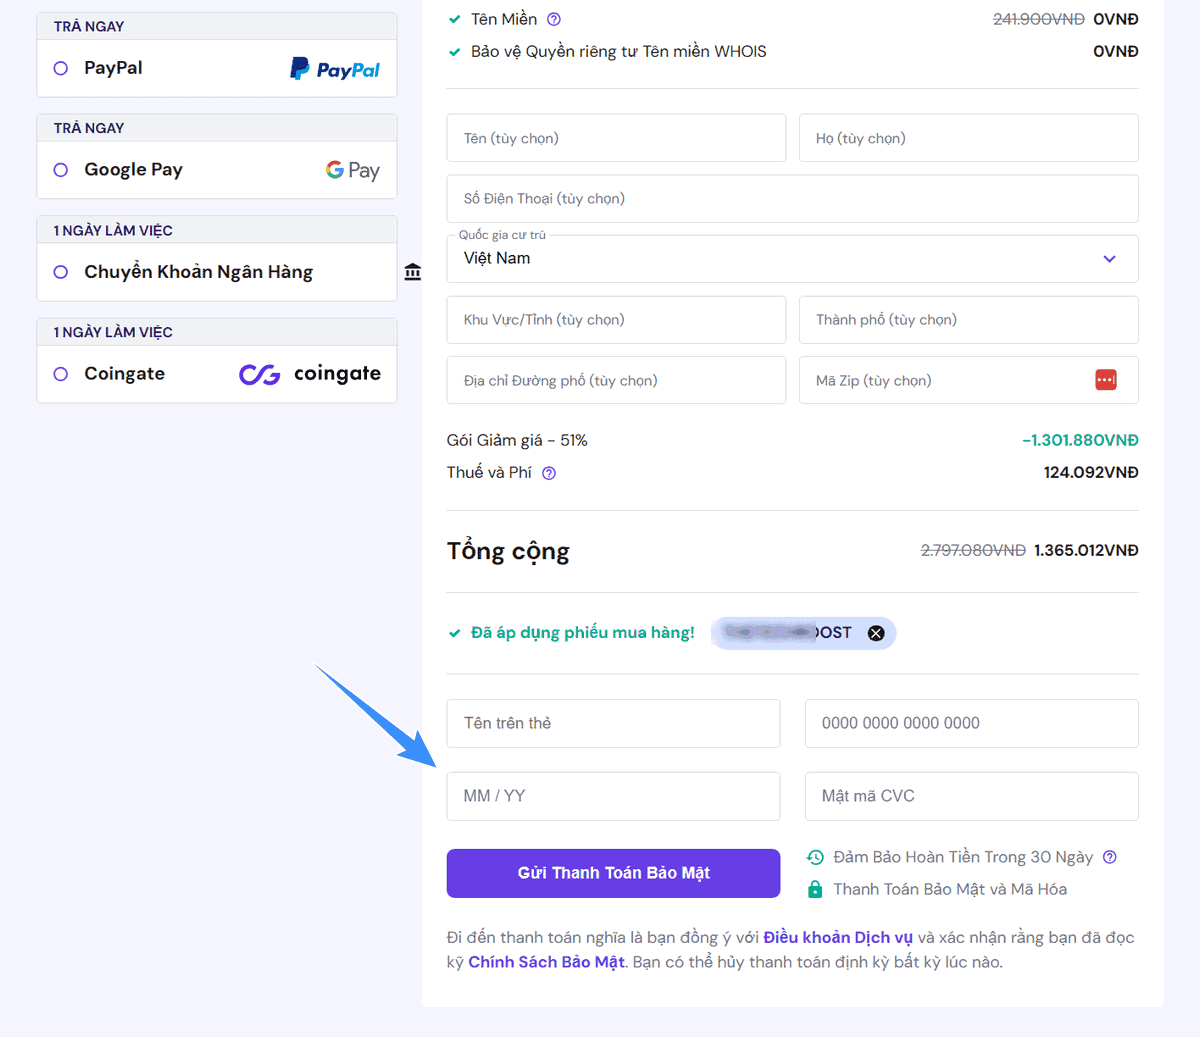Click the bank building icon
This screenshot has width=1200, height=1037.
click(413, 272)
